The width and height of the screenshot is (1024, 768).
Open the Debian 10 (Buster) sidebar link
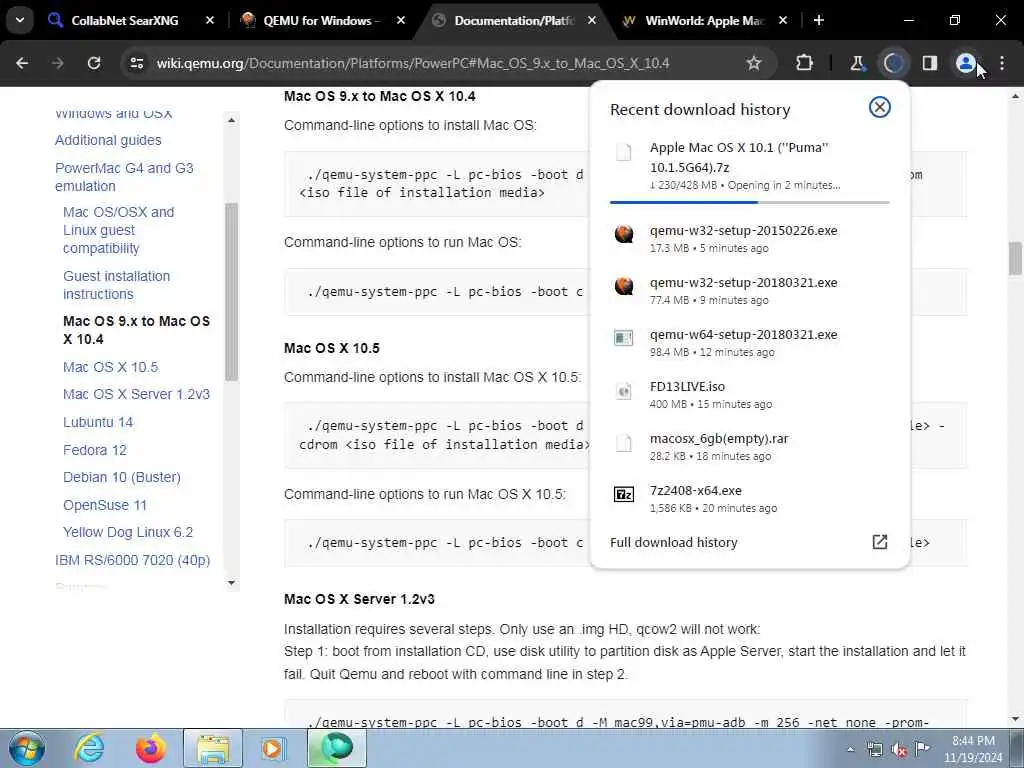coord(121,477)
